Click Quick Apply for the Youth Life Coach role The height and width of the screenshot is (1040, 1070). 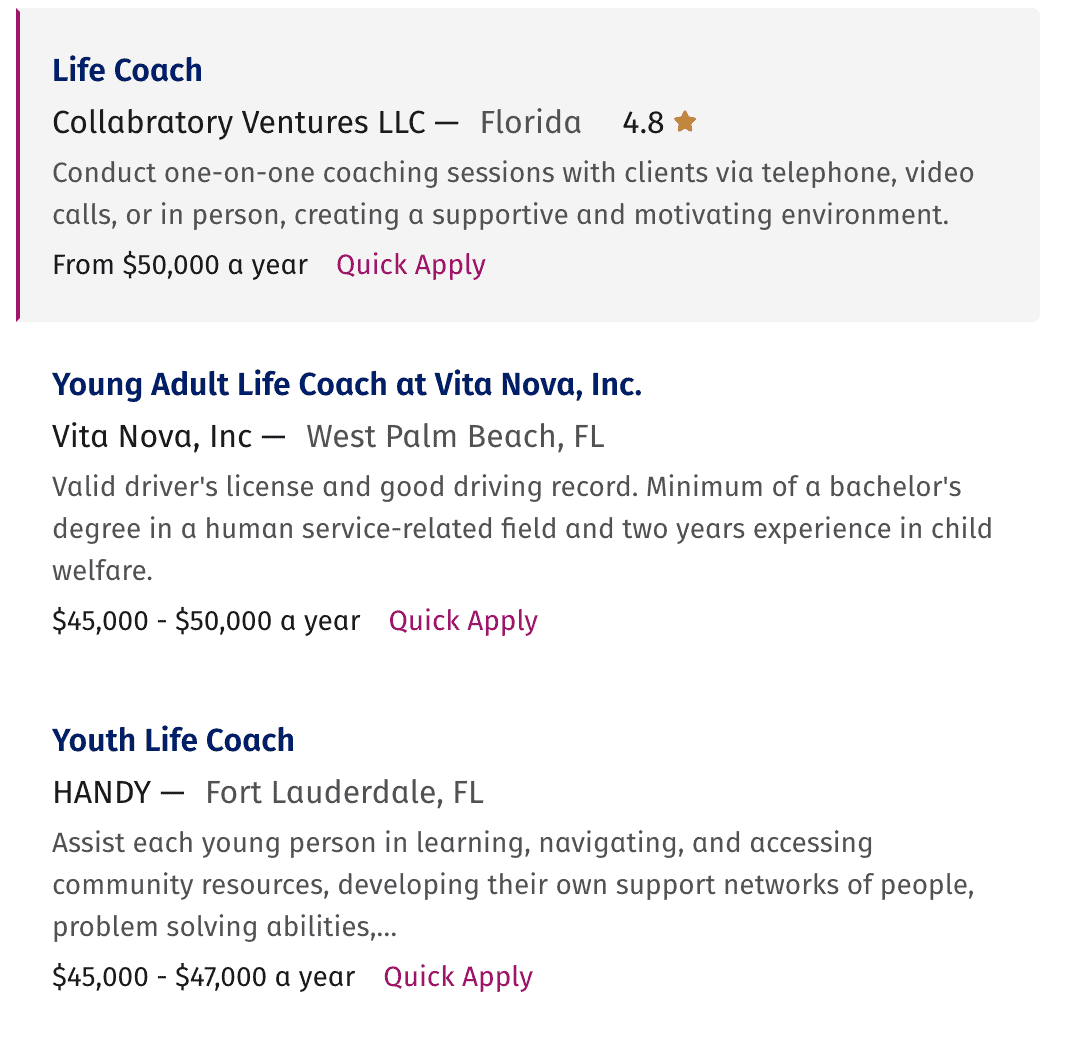pyautogui.click(x=457, y=976)
